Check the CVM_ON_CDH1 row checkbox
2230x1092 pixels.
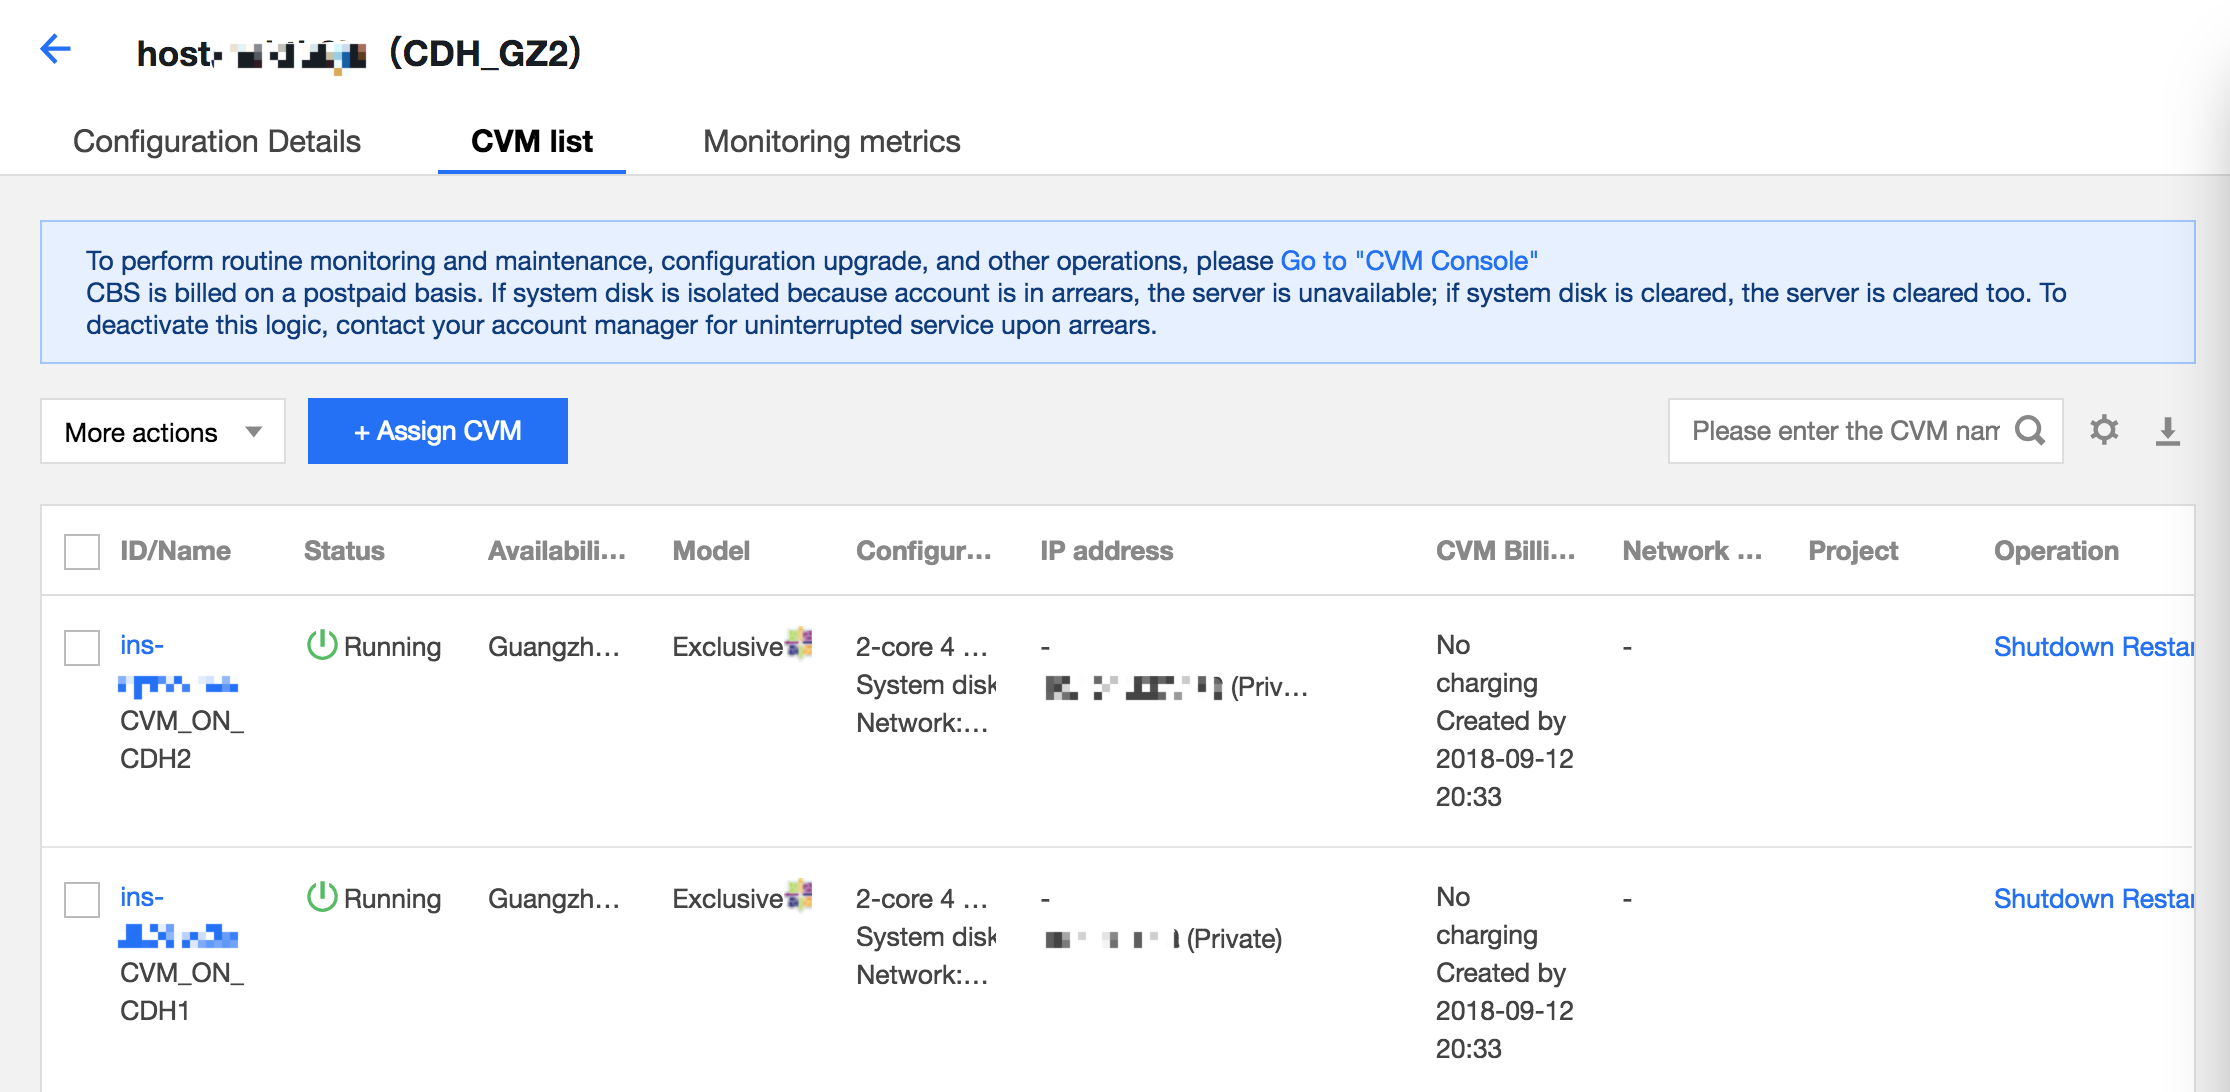pos(82,899)
